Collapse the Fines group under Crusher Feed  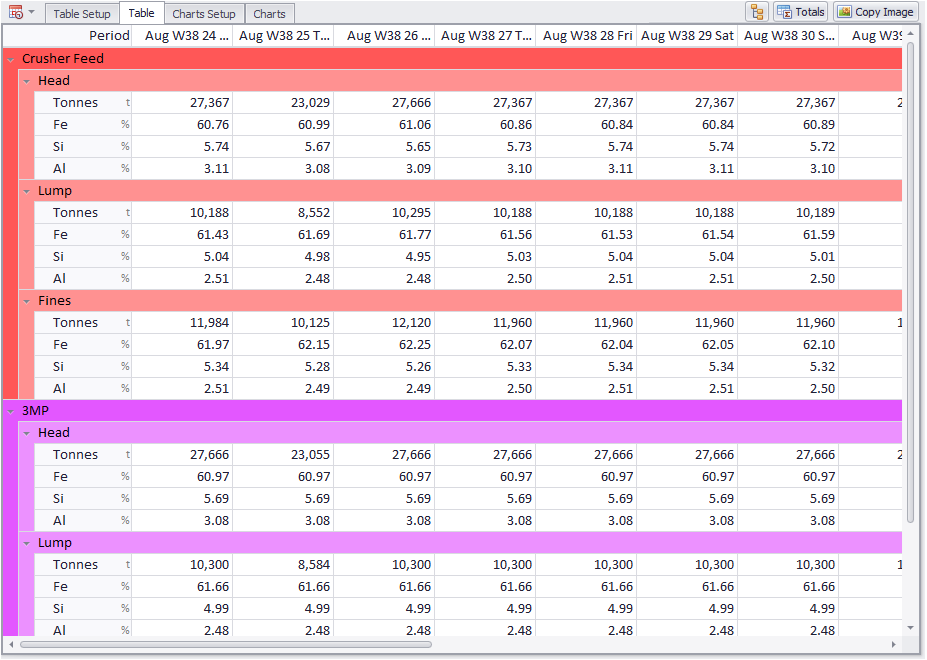[27, 301]
